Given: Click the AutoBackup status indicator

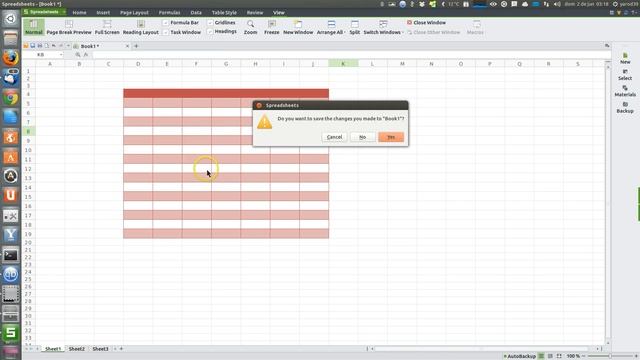Looking at the screenshot, I should pos(519,356).
